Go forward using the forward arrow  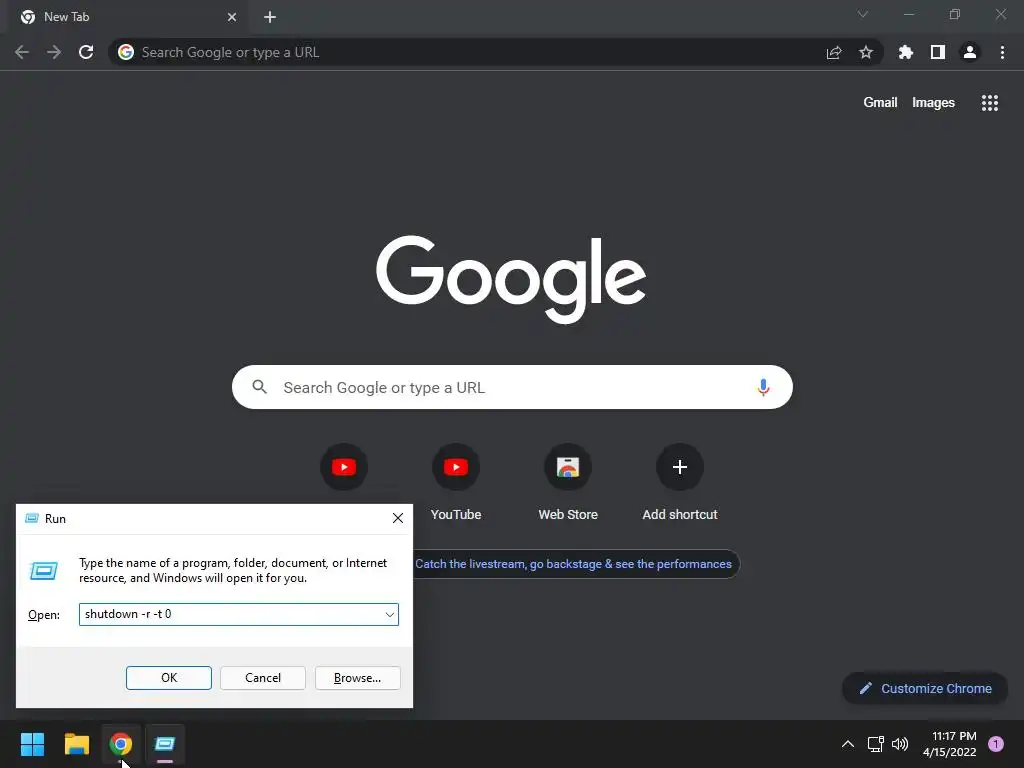54,52
